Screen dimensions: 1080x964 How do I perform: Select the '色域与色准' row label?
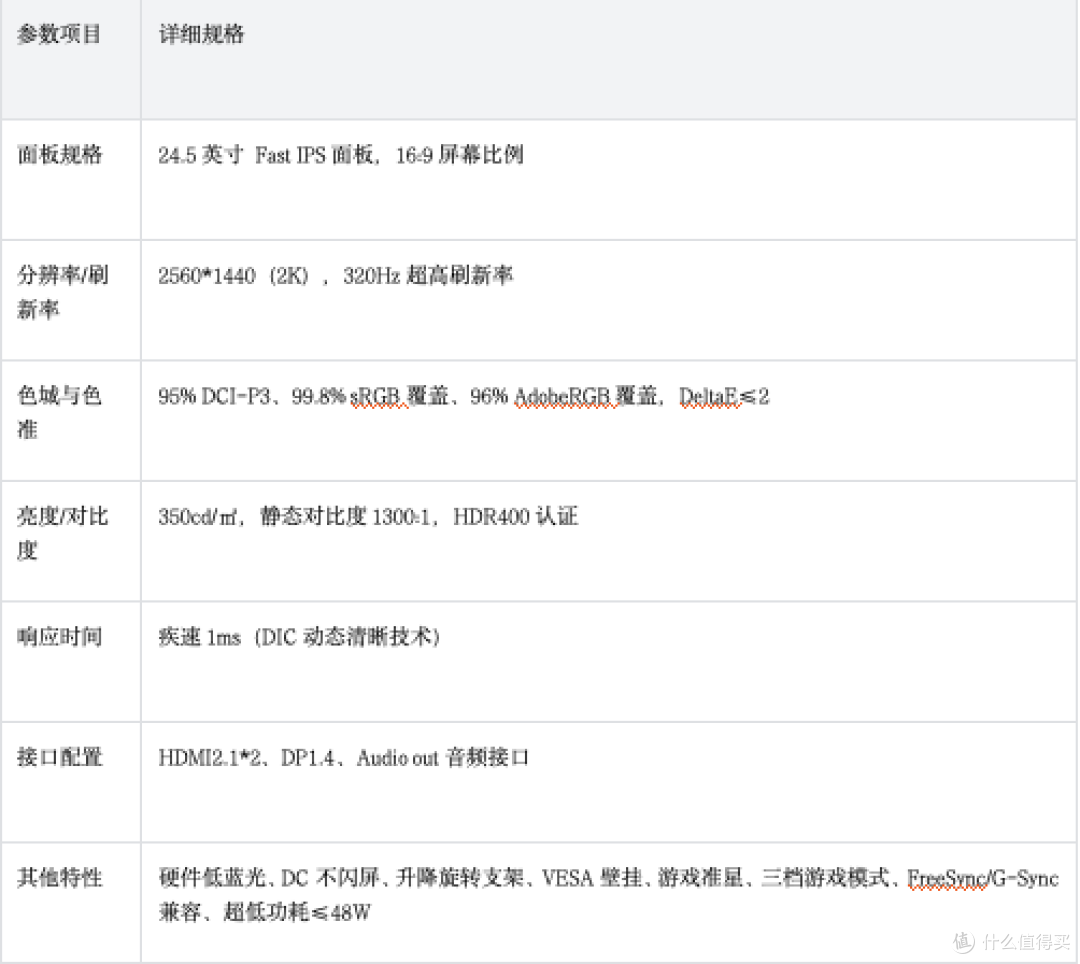tap(59, 412)
